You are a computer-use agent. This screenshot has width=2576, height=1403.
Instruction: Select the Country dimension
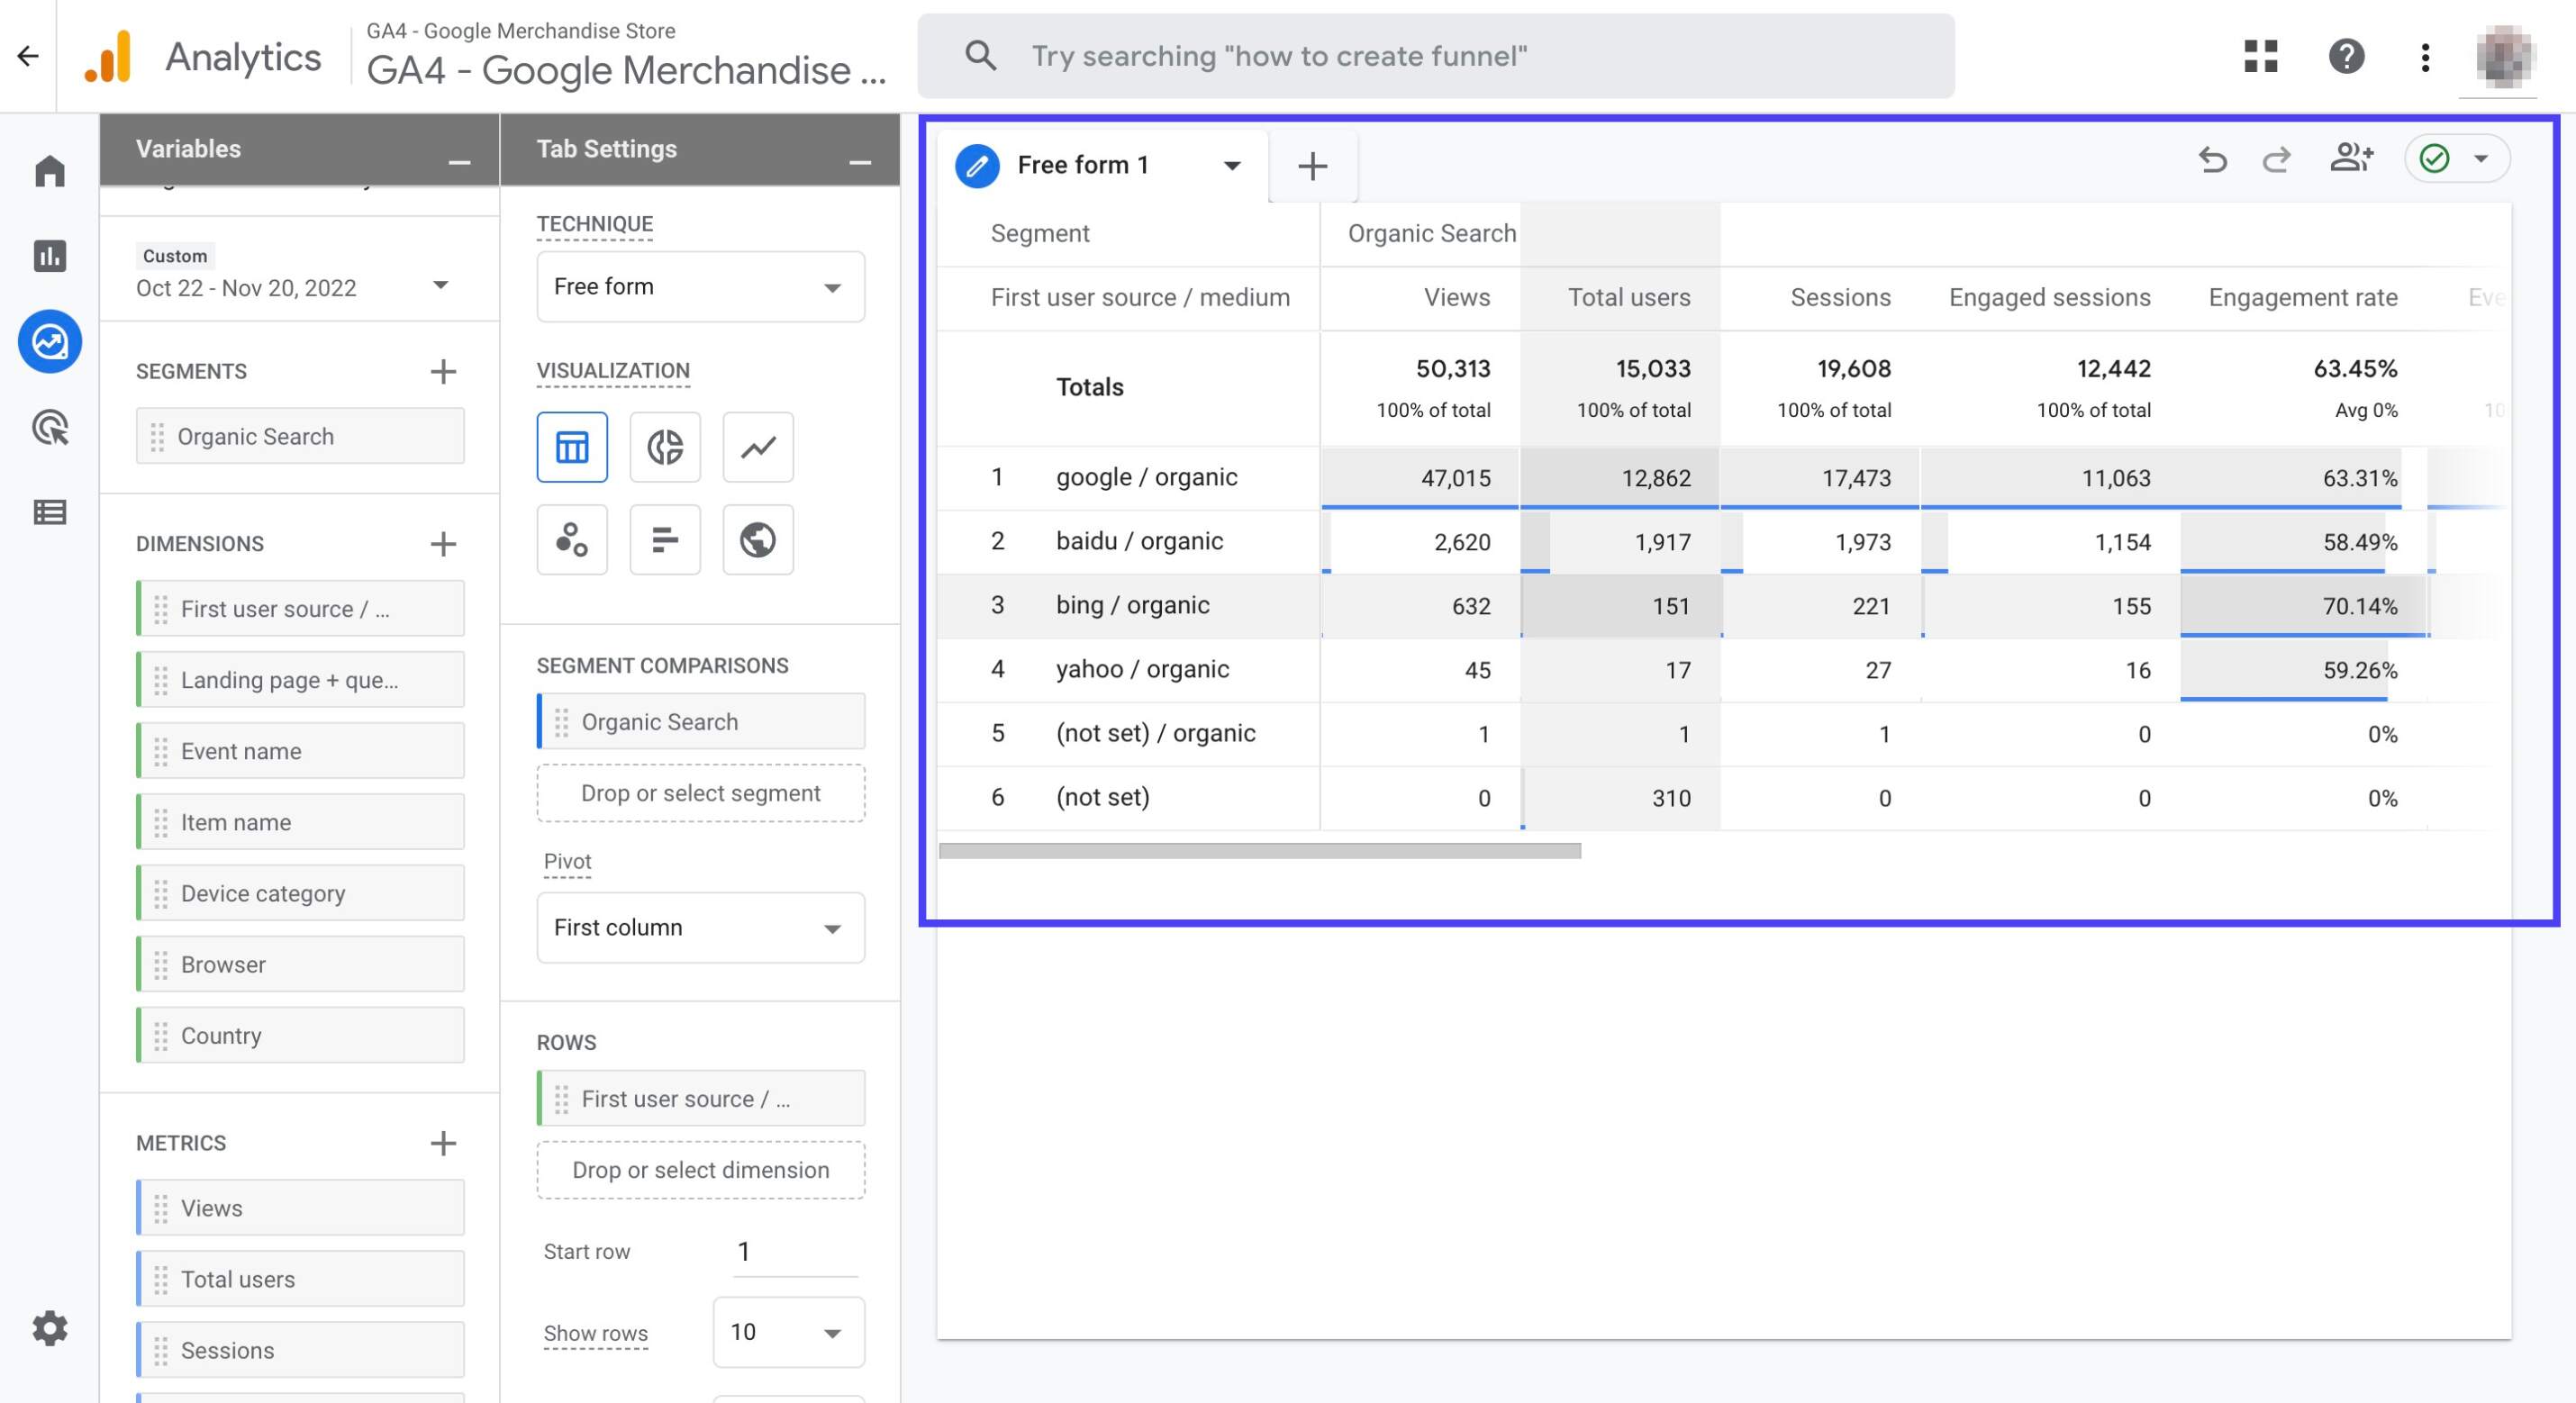click(x=300, y=1035)
